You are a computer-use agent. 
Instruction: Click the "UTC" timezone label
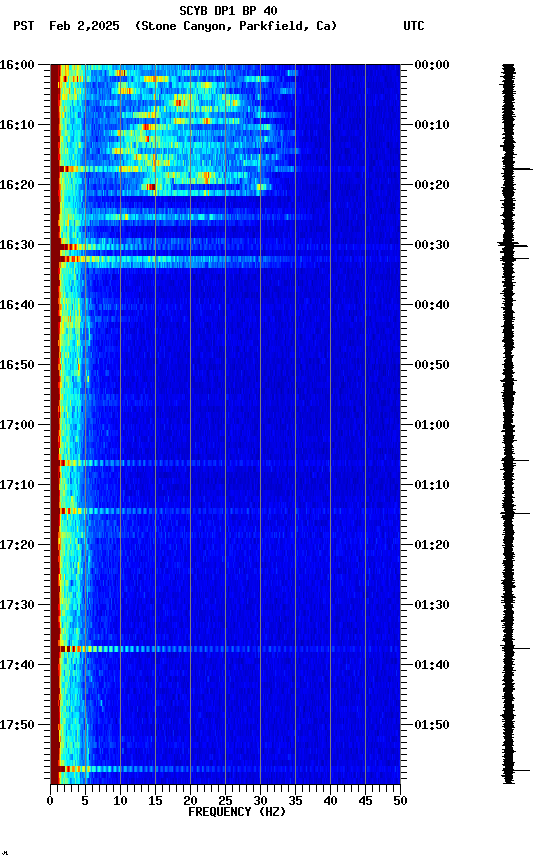click(x=414, y=26)
